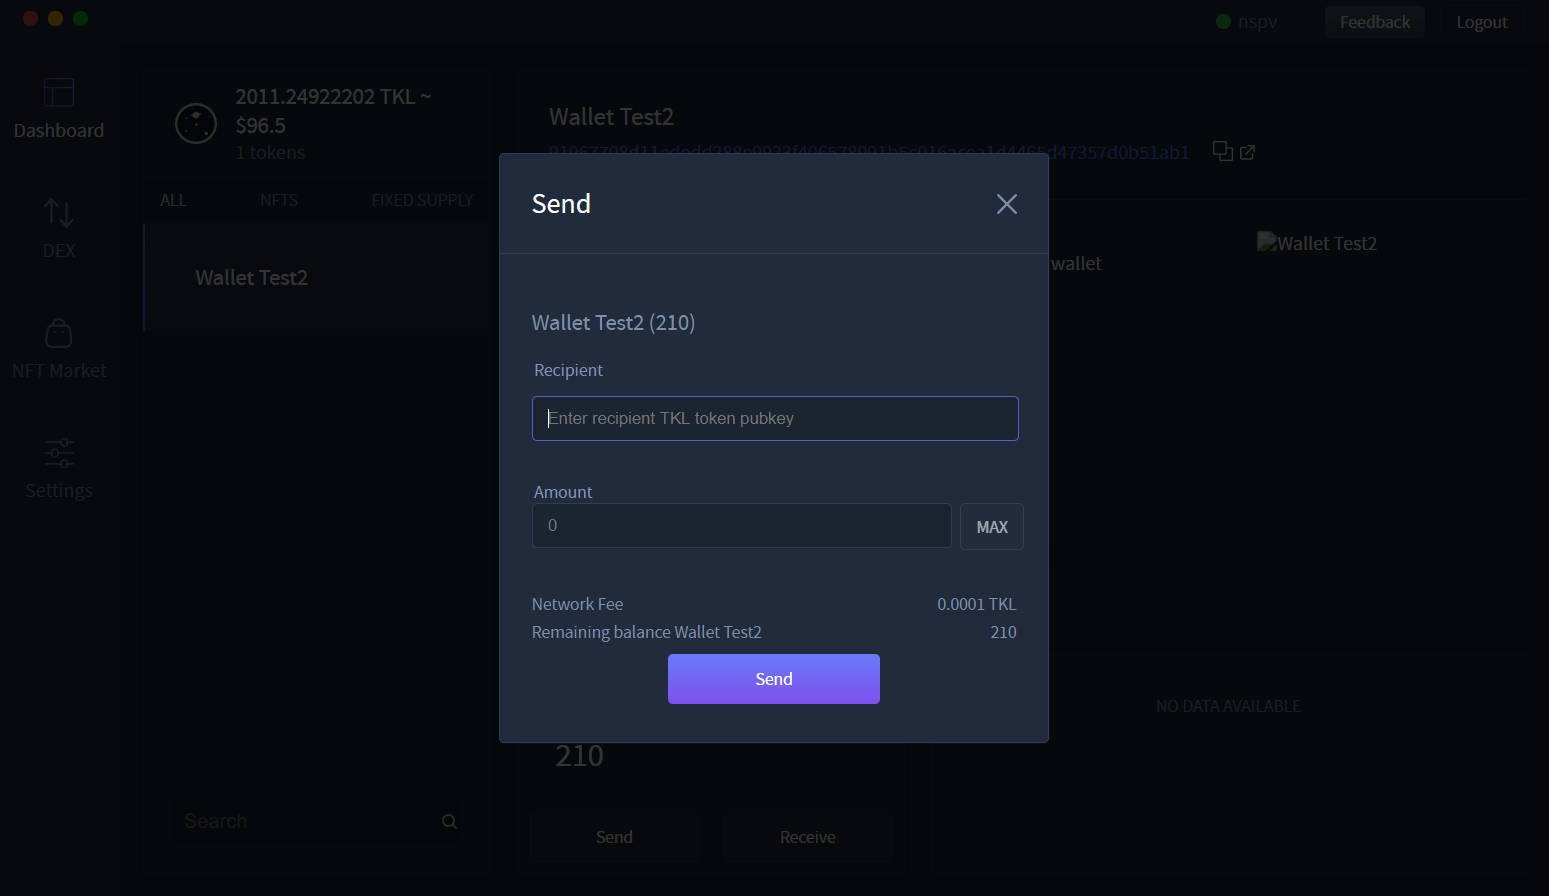Open Settings from the sidebar

point(59,470)
